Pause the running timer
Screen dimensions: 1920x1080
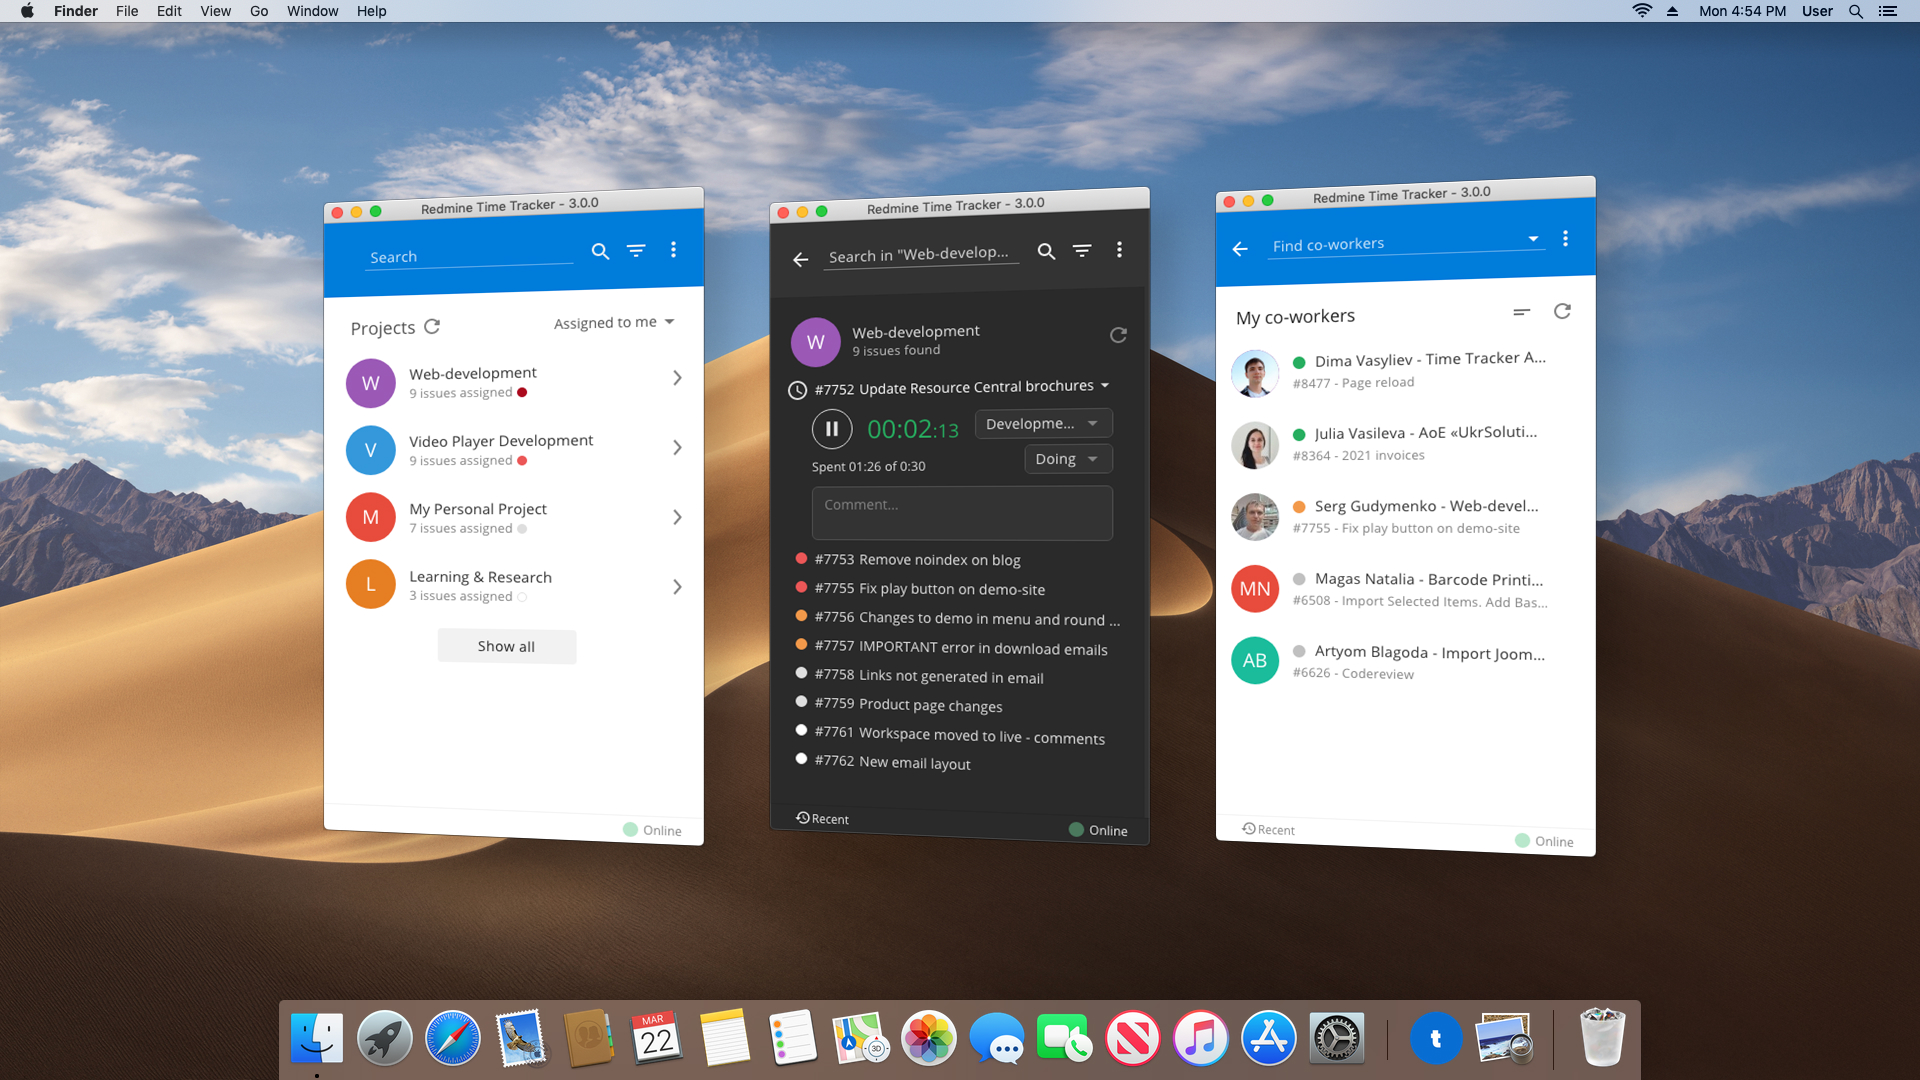tap(832, 429)
